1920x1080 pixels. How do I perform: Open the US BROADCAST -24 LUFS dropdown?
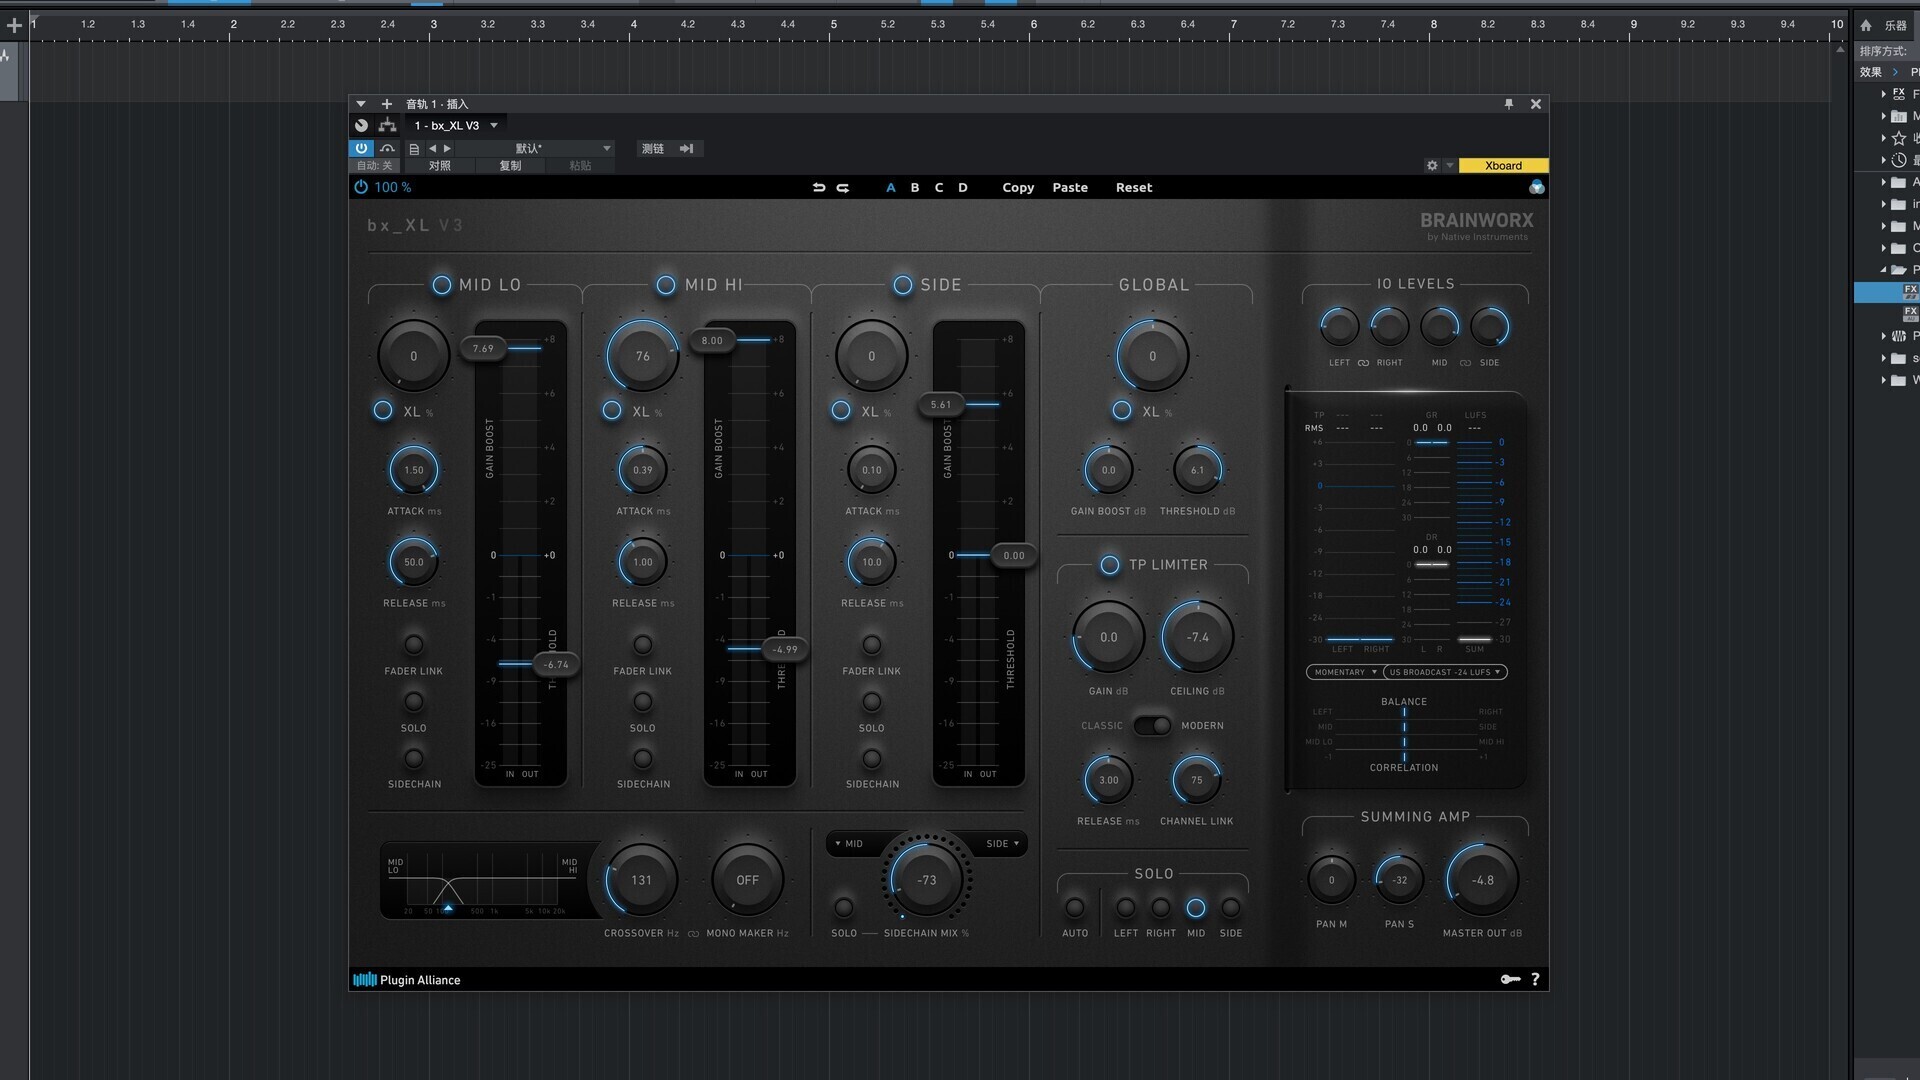click(1445, 672)
